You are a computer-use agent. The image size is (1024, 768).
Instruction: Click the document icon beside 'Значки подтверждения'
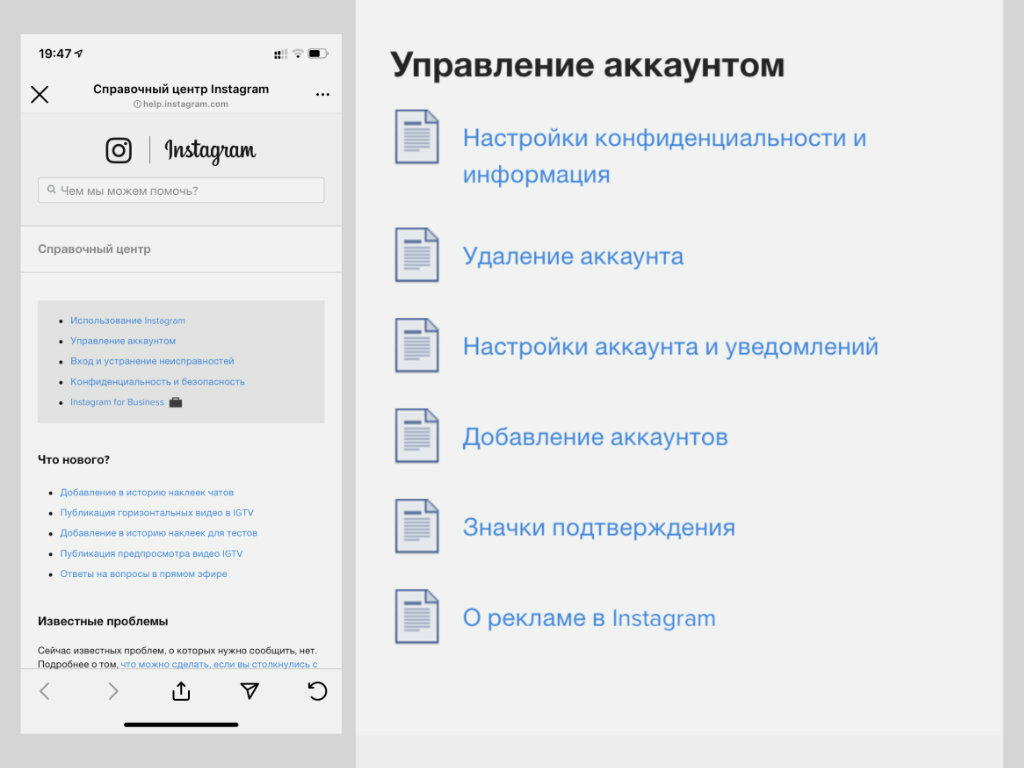coord(417,526)
